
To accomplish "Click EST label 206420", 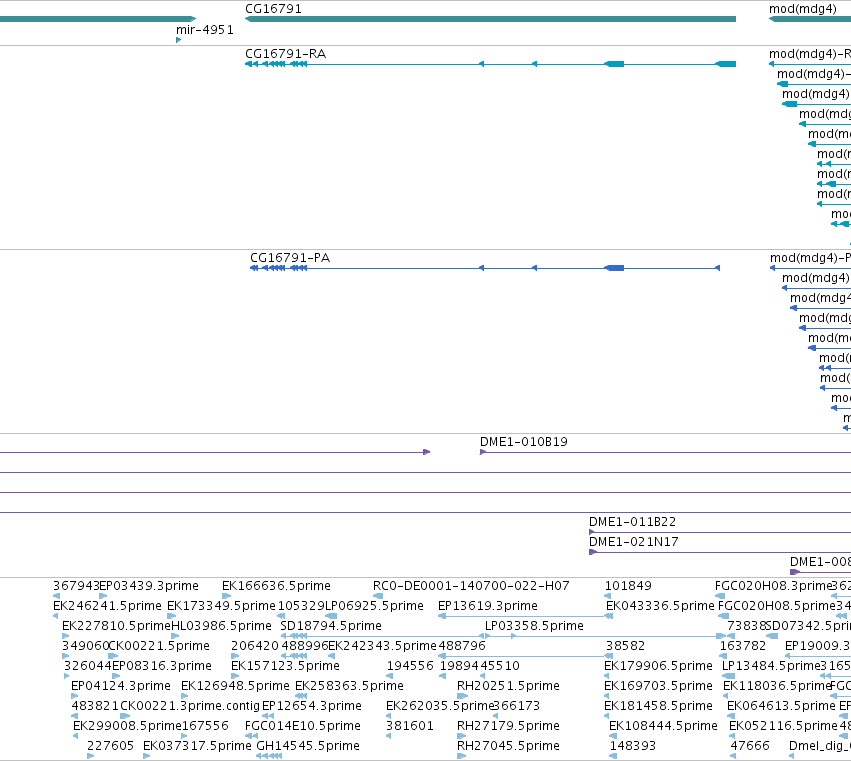I will (255, 646).
